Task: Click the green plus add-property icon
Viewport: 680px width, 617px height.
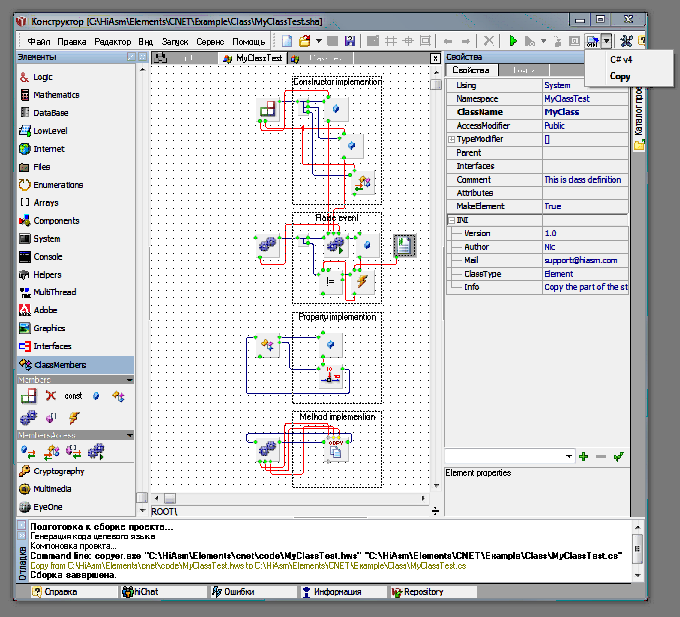Action: click(583, 456)
